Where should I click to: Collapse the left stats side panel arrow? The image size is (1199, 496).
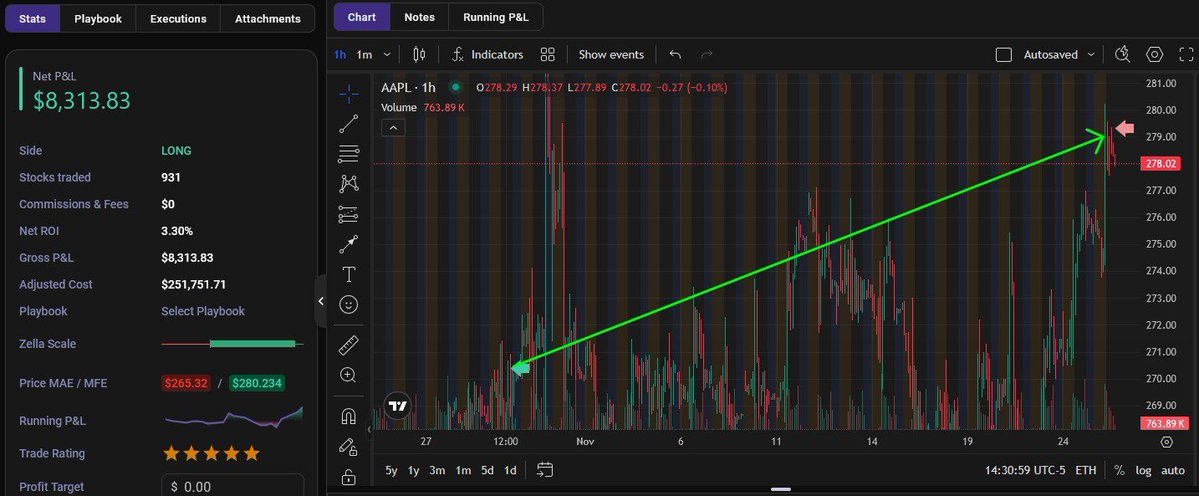tap(320, 301)
